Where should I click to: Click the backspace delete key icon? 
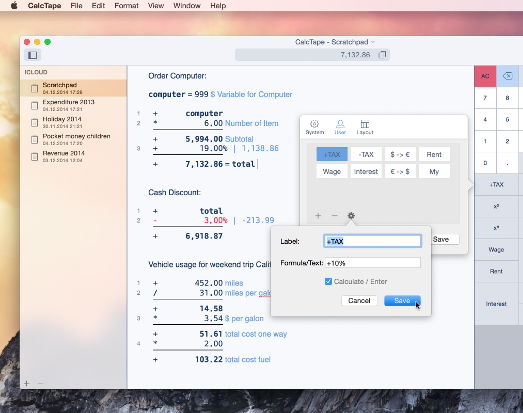507,76
